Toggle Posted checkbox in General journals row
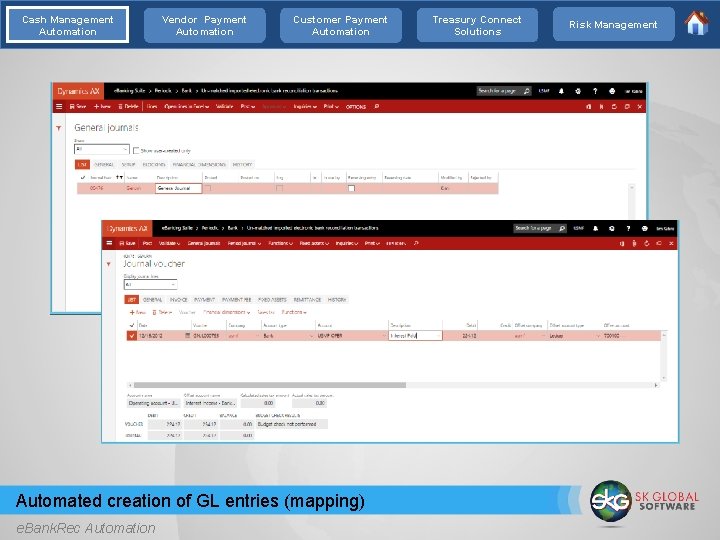The image size is (720, 540). 208,188
